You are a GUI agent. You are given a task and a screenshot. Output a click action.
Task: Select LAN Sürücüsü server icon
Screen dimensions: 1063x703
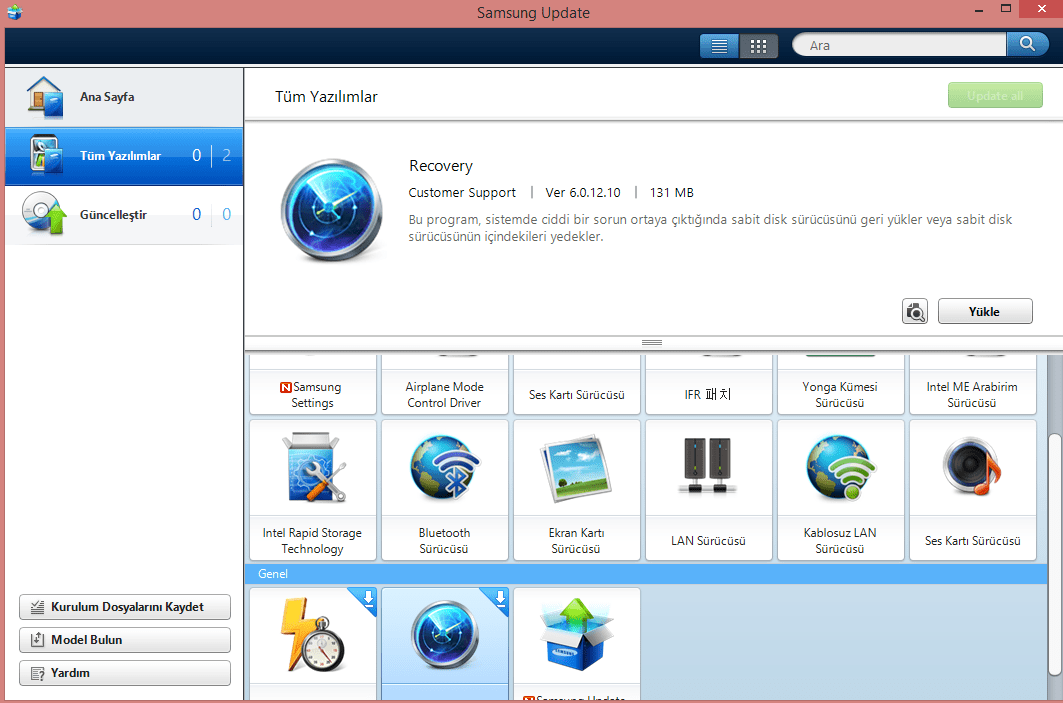click(708, 465)
